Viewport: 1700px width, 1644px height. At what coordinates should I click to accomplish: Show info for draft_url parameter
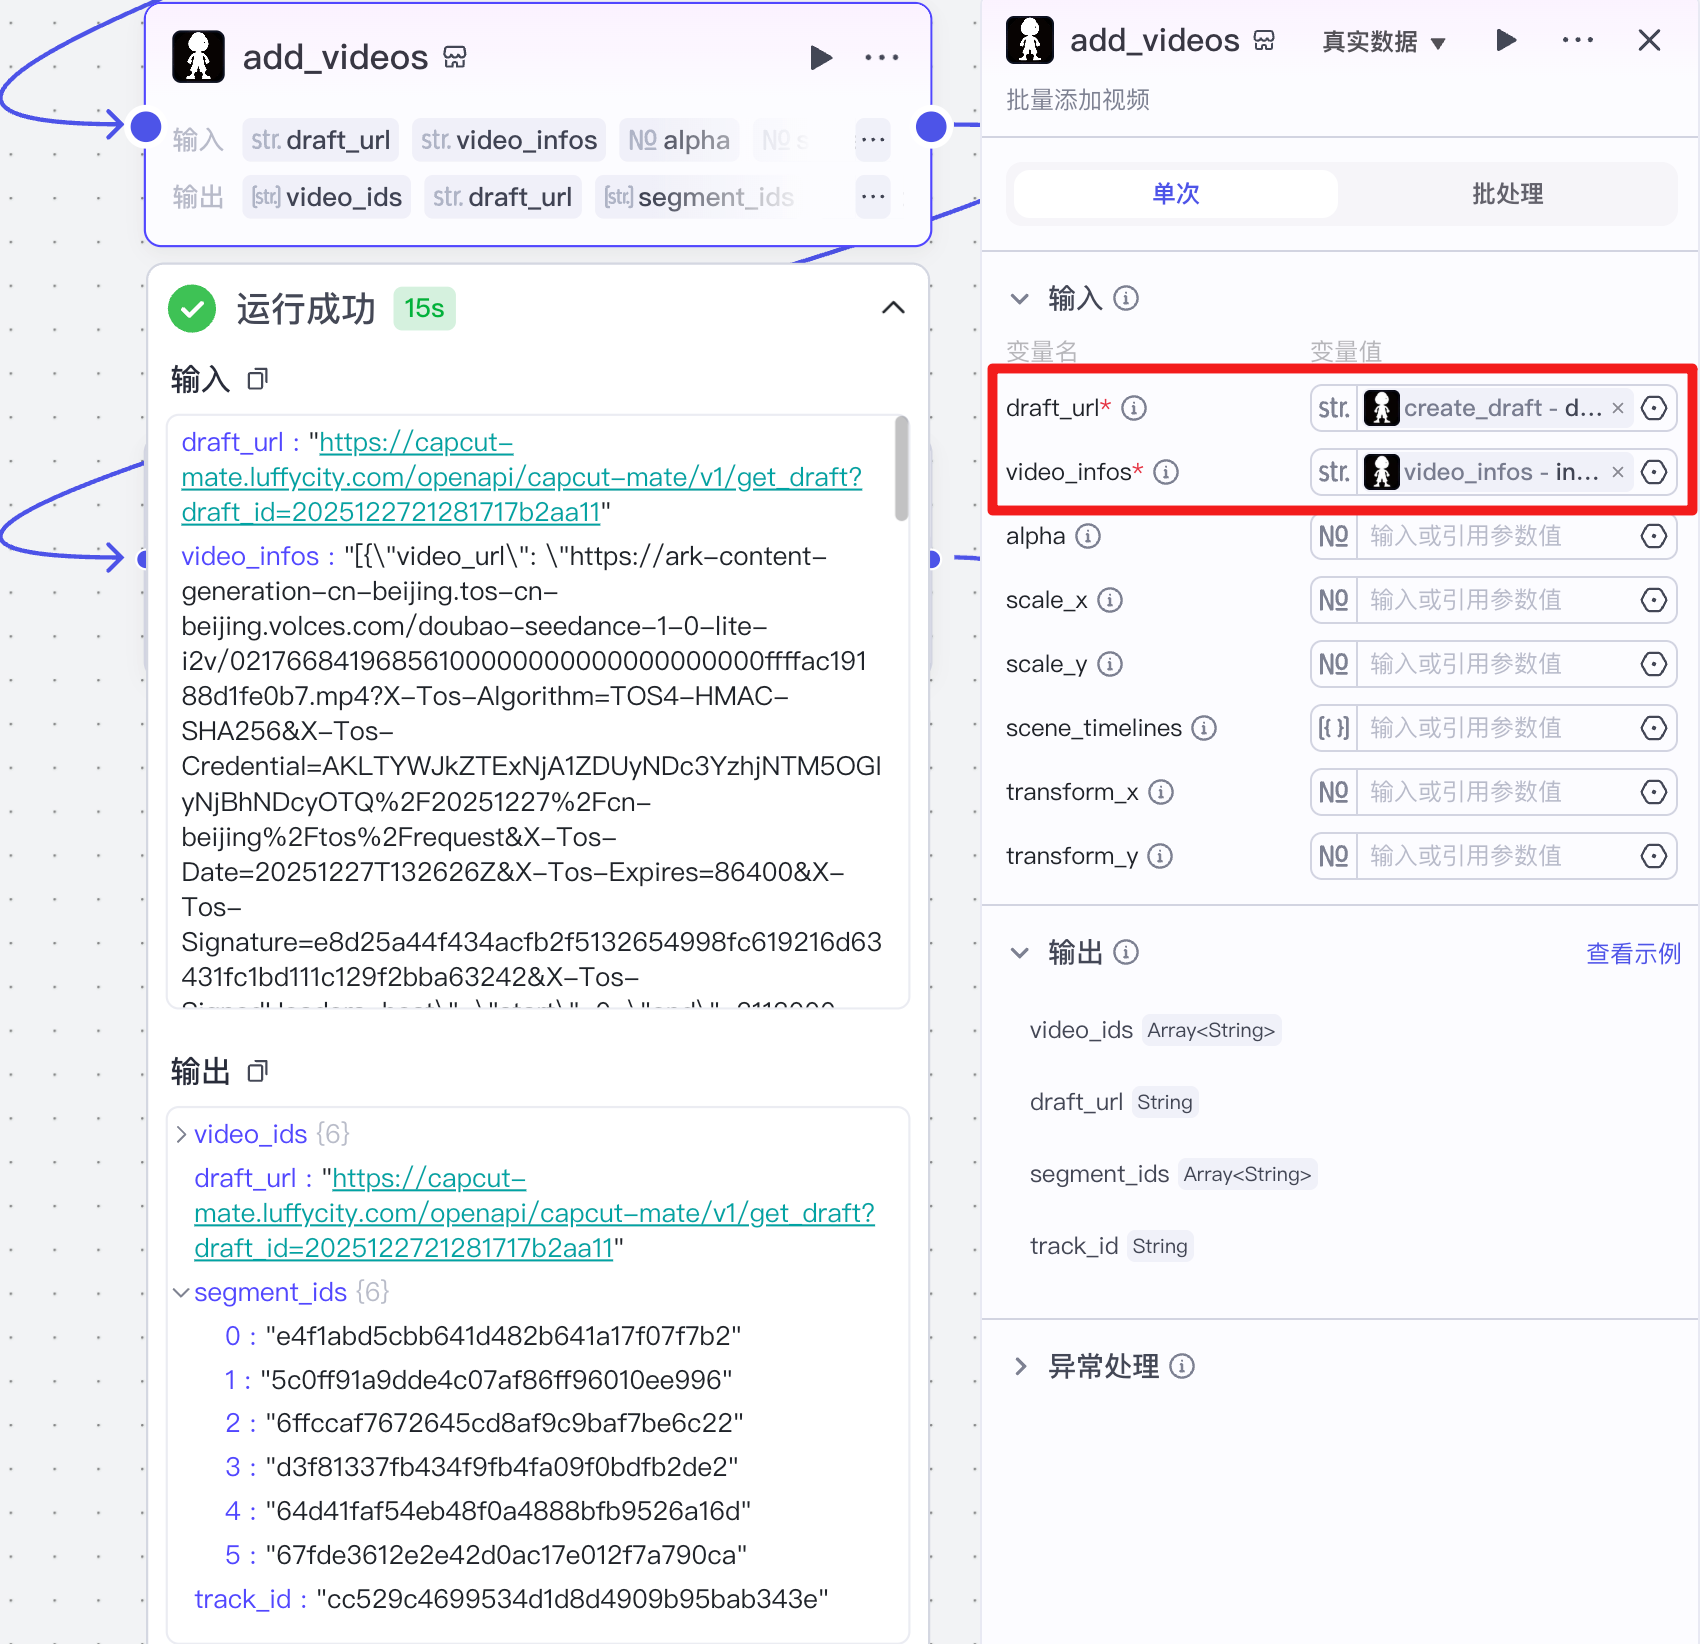1134,408
